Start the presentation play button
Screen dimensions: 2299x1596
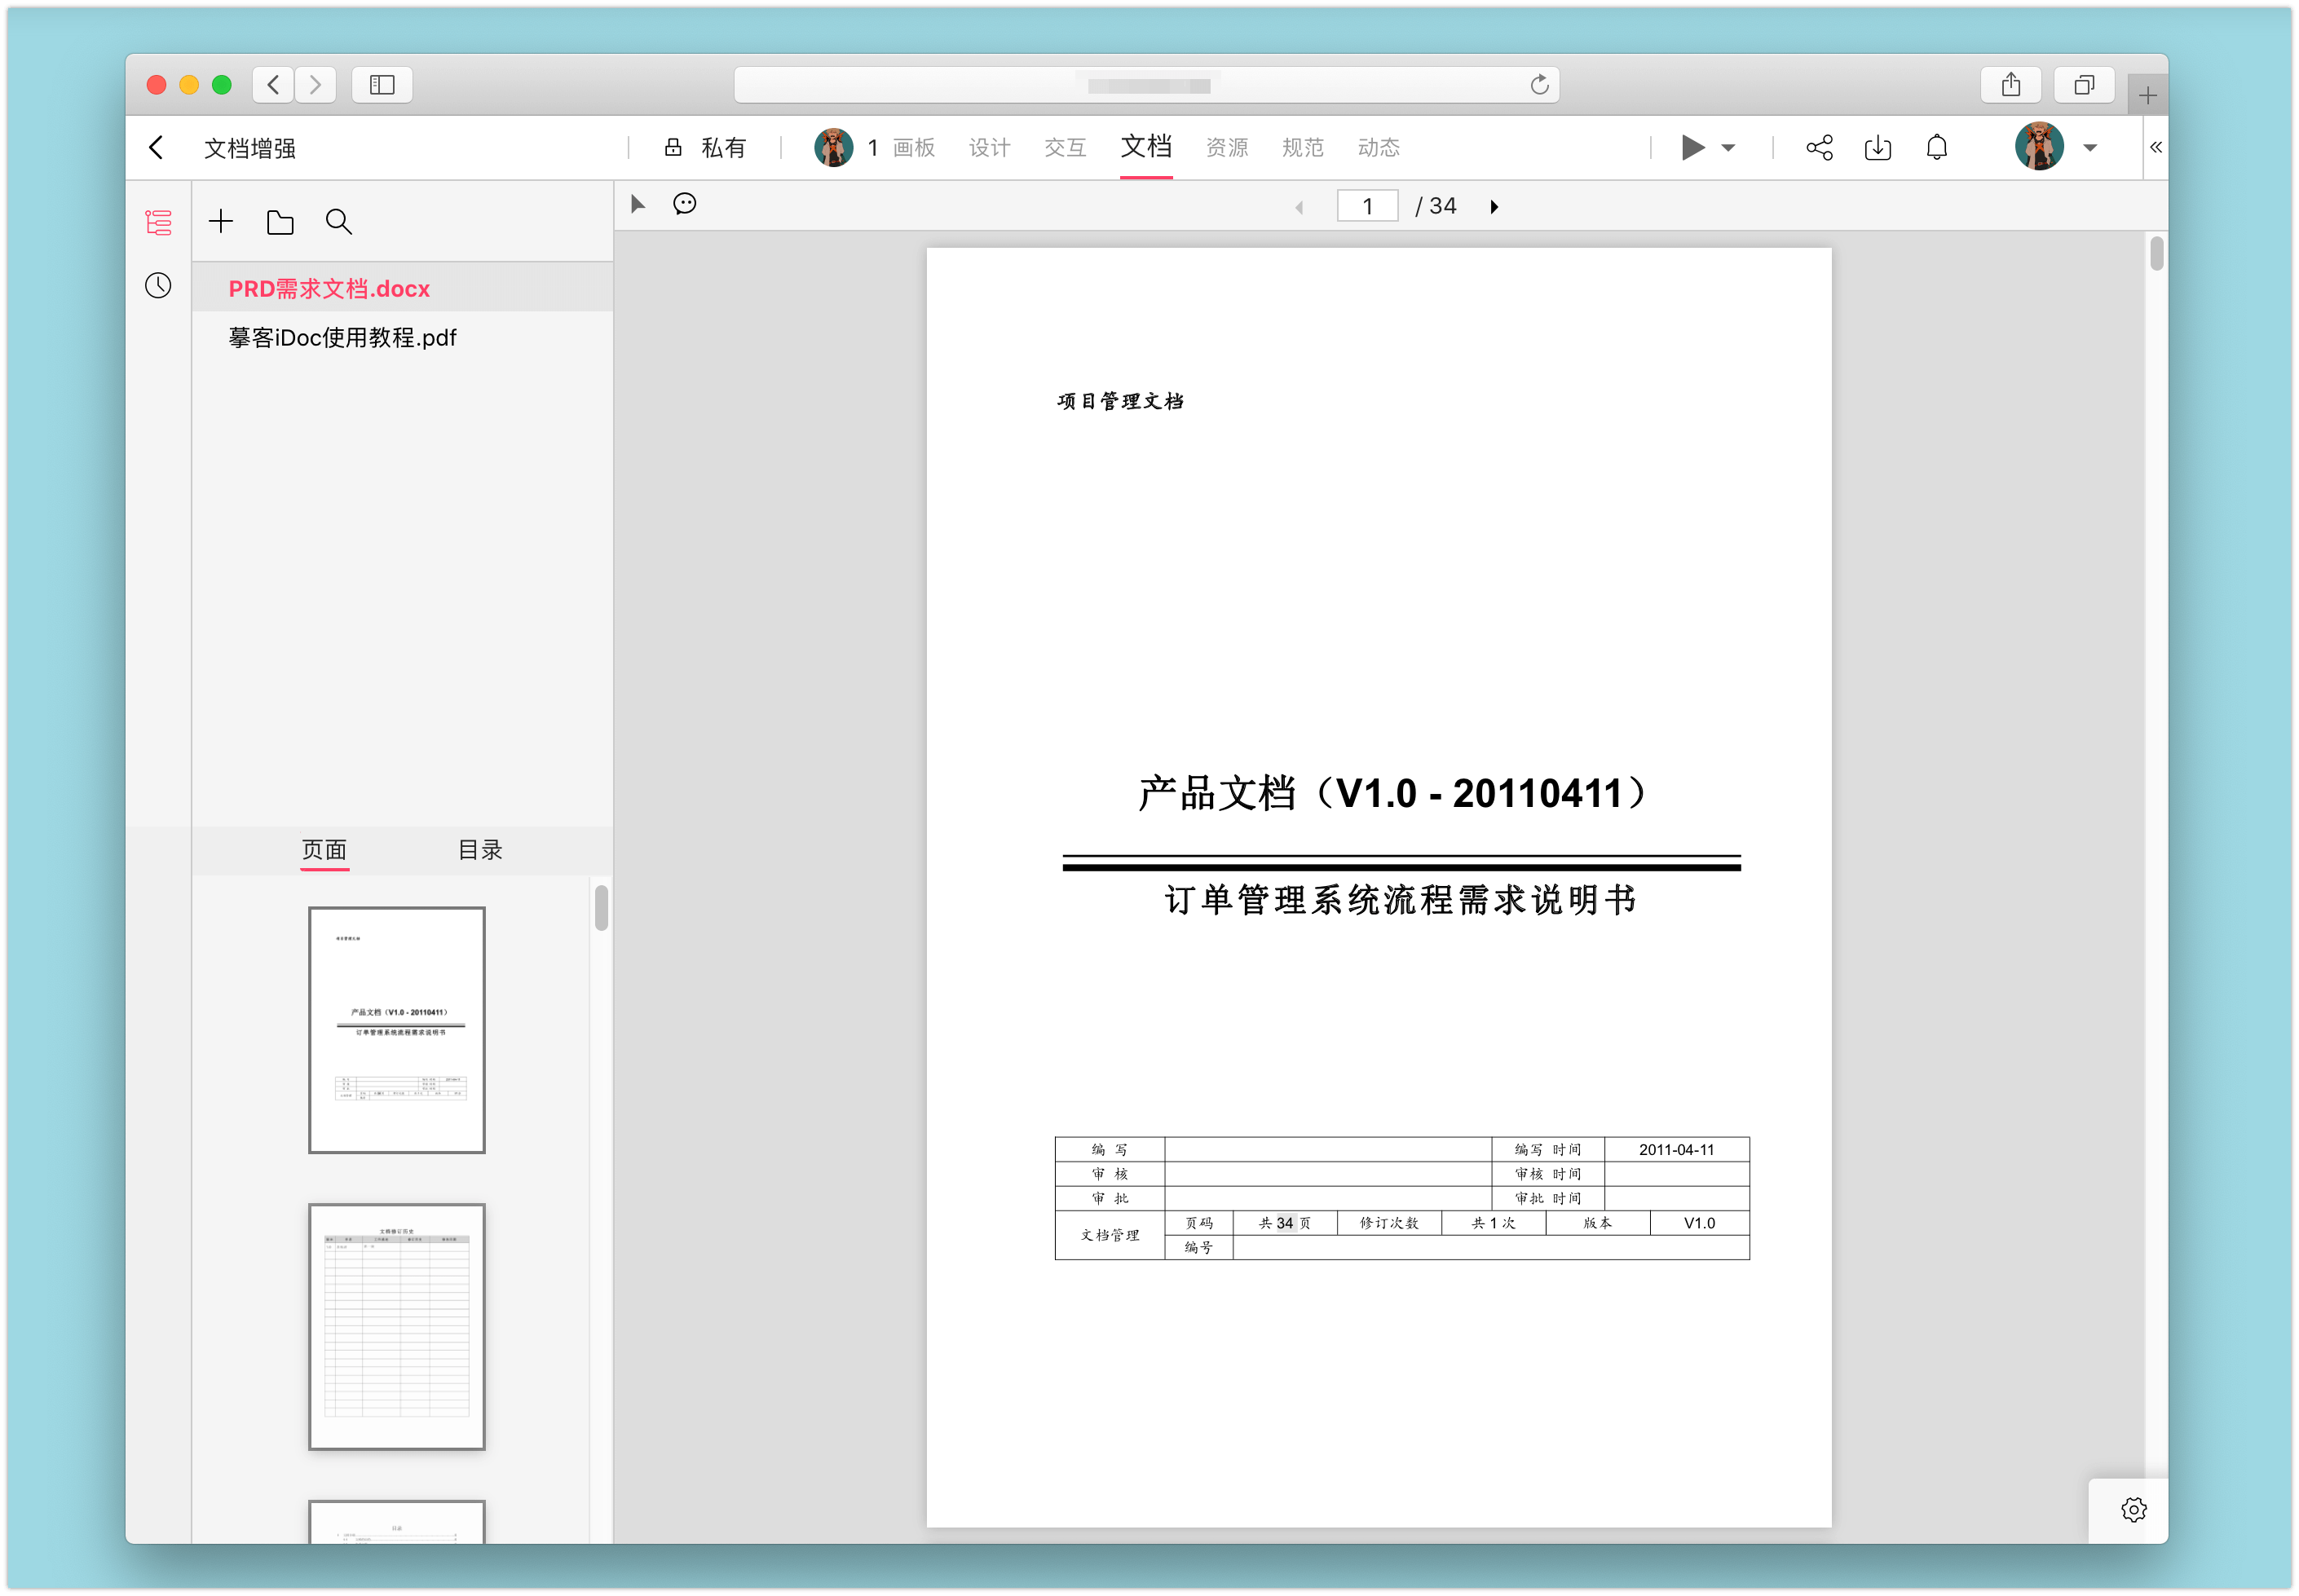[x=1692, y=148]
